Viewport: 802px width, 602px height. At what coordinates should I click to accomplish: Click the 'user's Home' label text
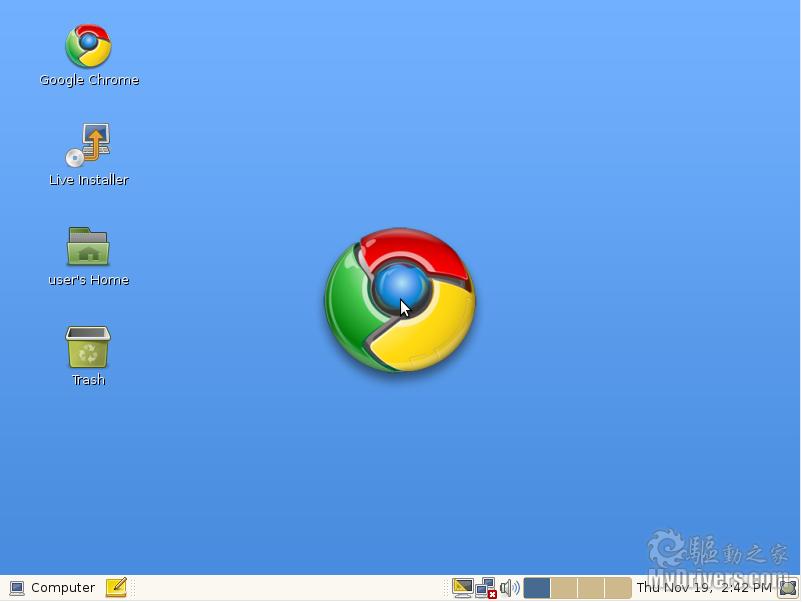click(x=89, y=280)
